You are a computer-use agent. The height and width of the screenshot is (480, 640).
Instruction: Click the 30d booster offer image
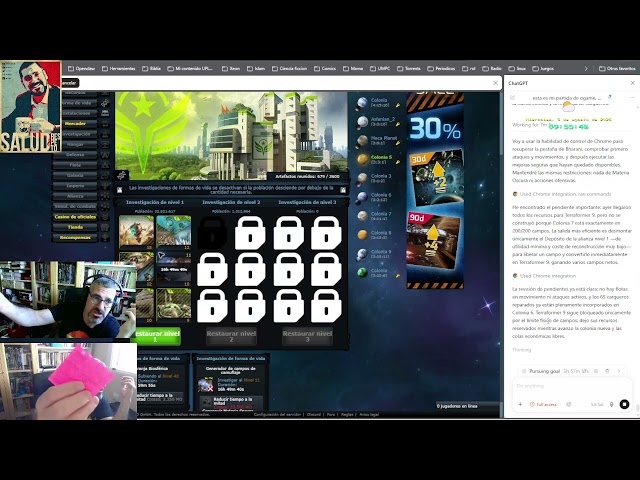pos(436,177)
